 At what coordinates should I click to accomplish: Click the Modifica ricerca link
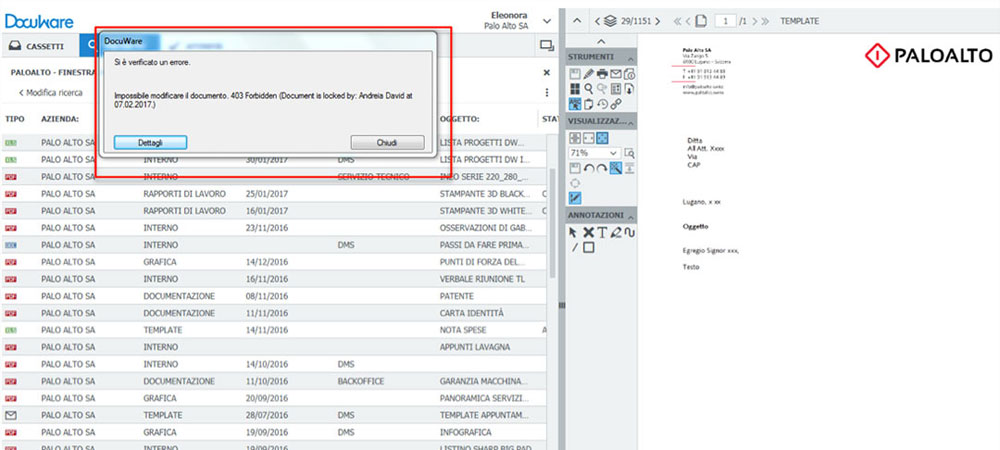[50, 92]
